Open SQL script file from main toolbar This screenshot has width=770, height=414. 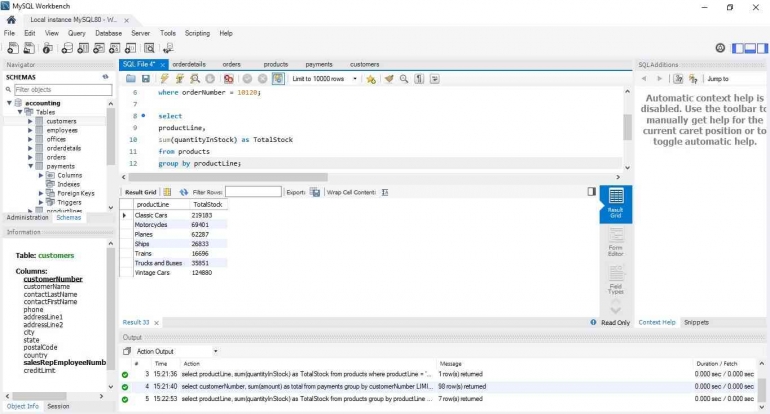click(x=29, y=48)
